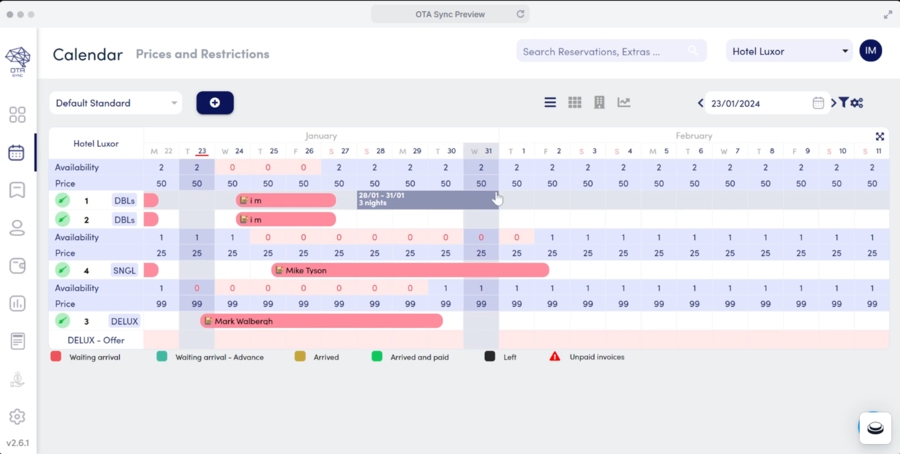Switch to list timeline view icon

550,102
